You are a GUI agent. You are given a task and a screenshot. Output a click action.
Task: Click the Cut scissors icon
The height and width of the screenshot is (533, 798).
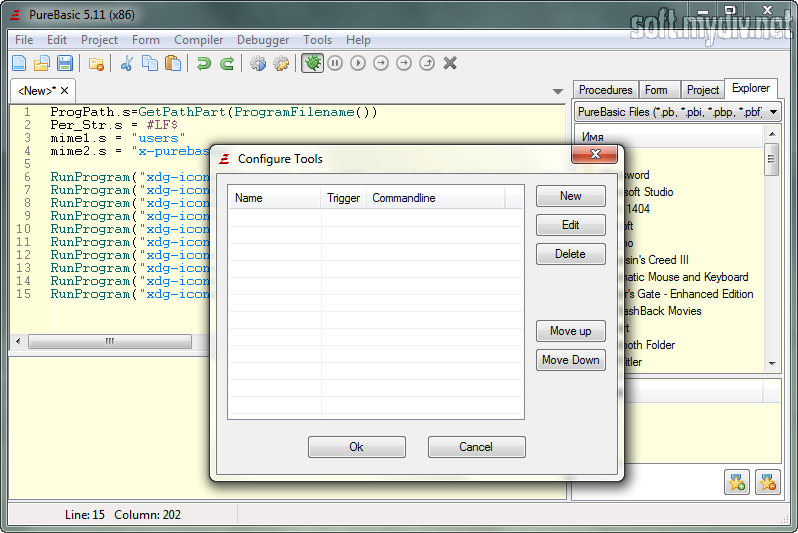(x=127, y=63)
